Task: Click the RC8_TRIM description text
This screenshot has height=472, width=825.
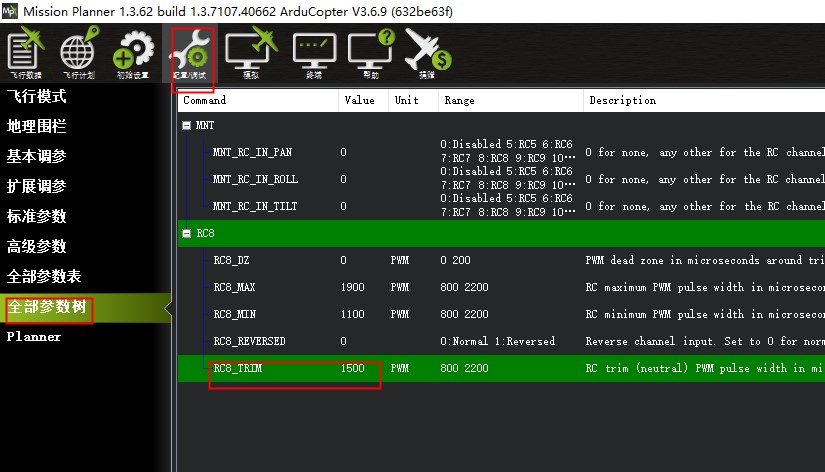Action: (704, 368)
